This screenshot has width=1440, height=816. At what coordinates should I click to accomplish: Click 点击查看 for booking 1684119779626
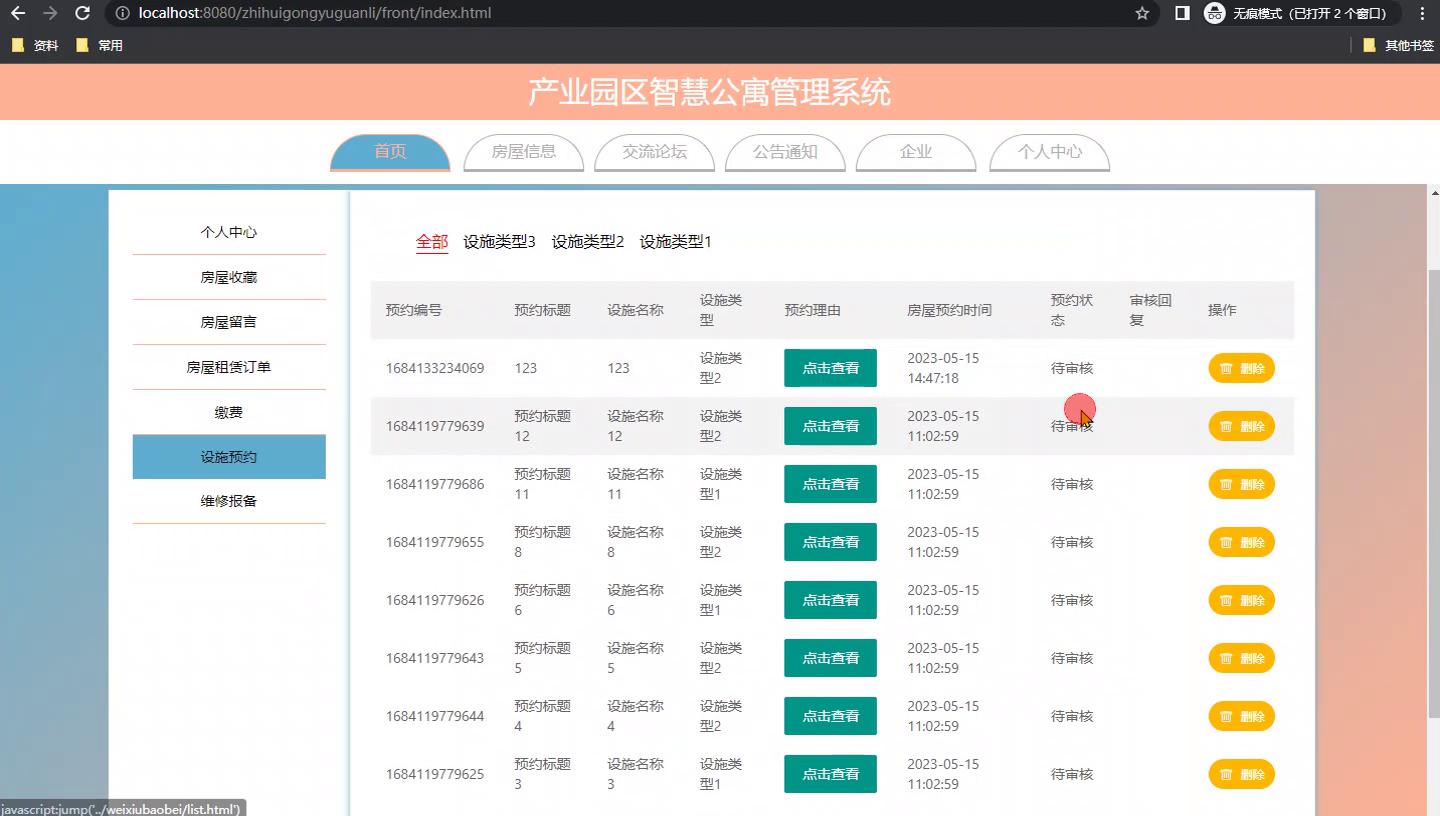point(830,600)
